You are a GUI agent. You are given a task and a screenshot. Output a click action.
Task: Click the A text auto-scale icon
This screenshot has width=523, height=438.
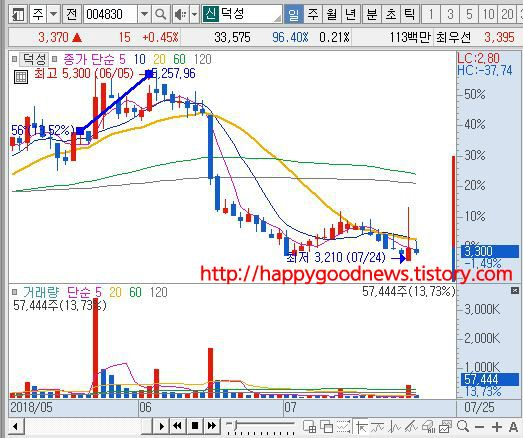pos(514,427)
